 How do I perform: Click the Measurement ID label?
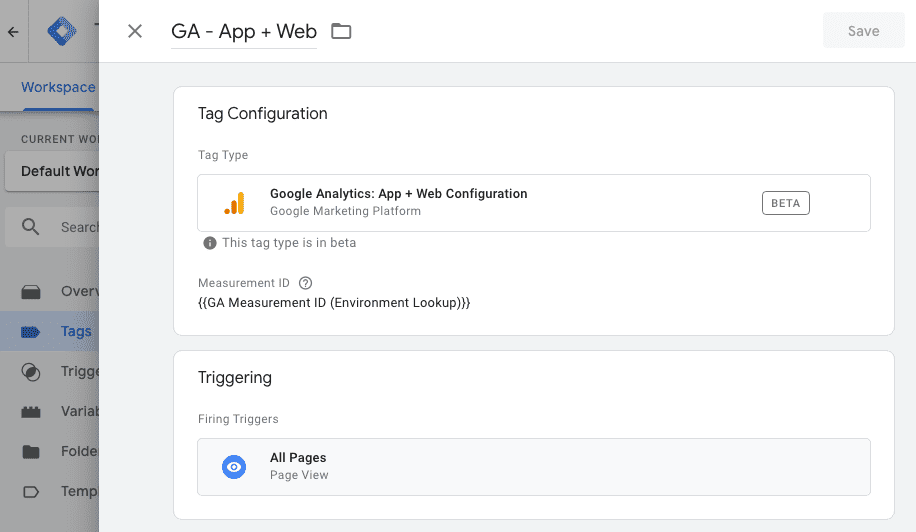[x=244, y=283]
